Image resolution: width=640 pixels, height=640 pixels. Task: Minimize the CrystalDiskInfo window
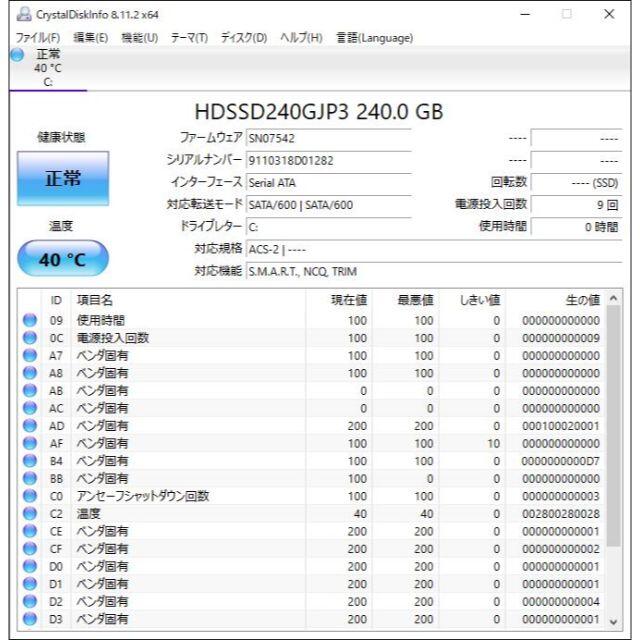[525, 14]
